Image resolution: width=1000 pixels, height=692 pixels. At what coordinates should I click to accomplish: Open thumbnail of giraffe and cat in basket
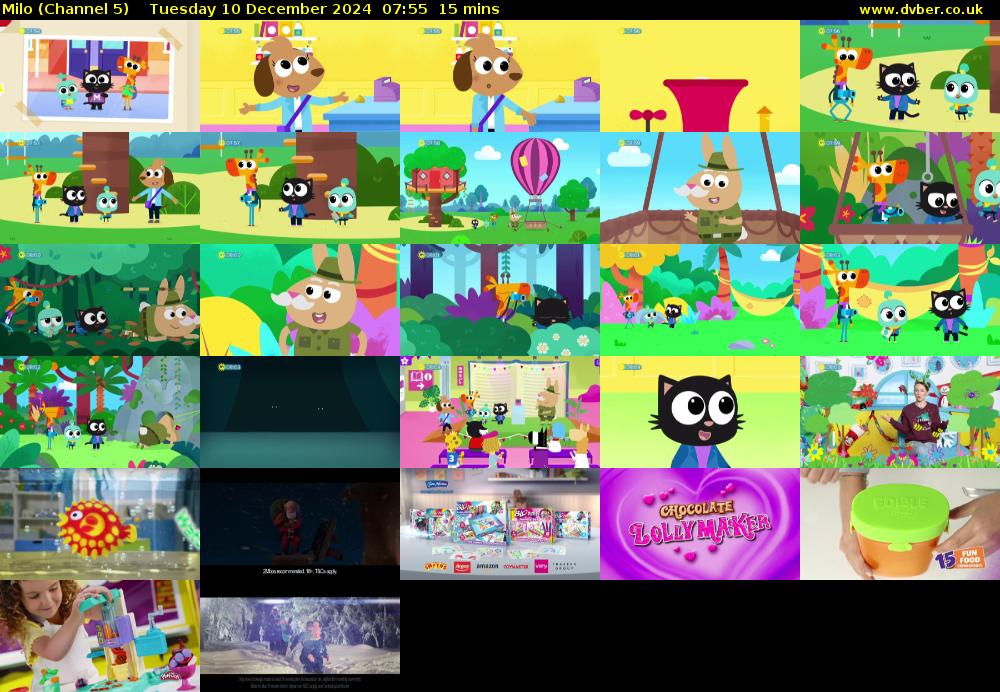click(x=900, y=188)
